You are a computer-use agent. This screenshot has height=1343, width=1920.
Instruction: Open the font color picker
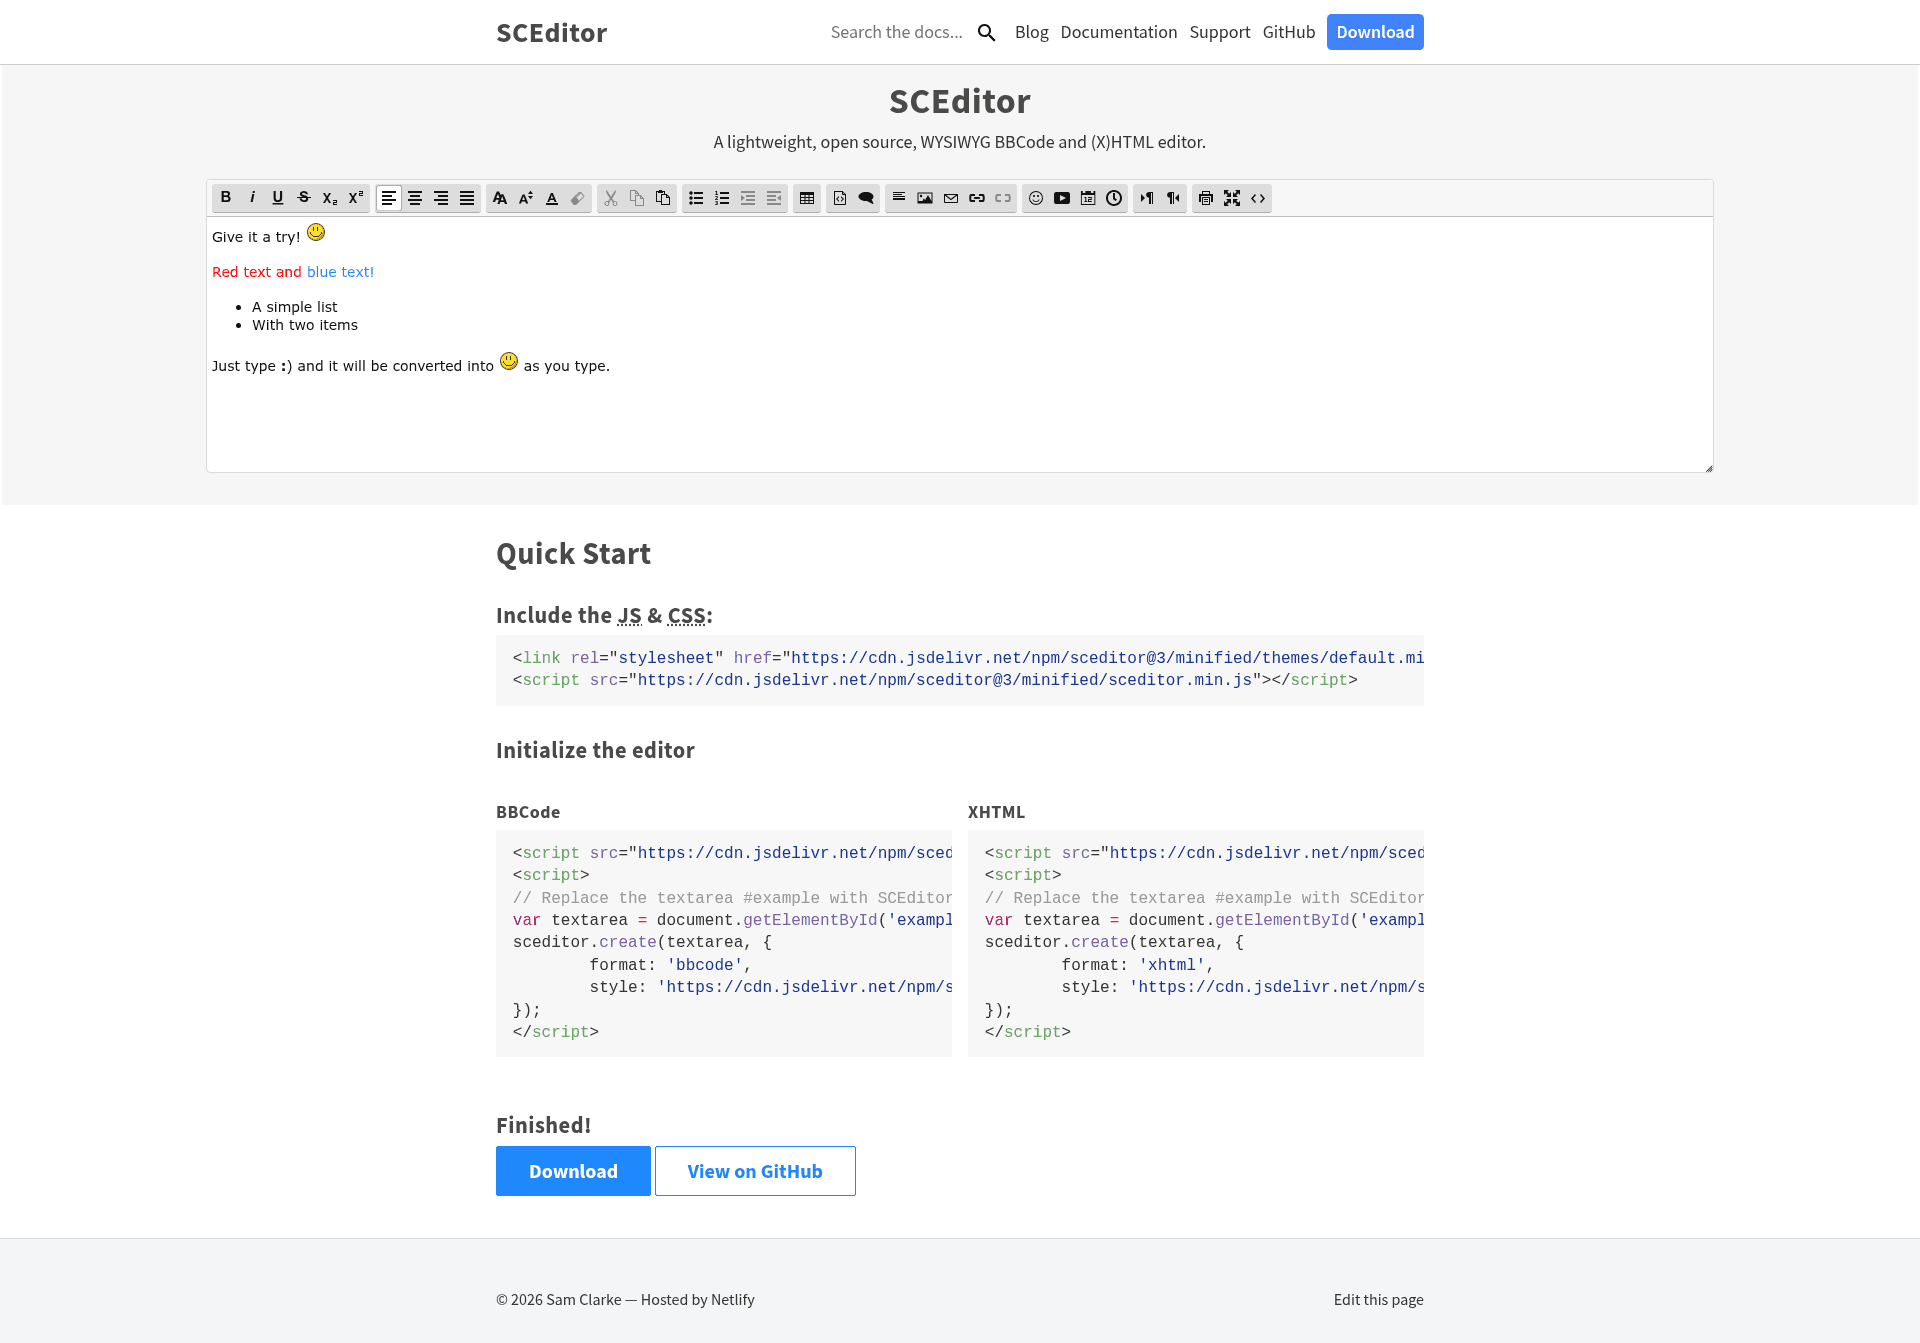[x=552, y=198]
